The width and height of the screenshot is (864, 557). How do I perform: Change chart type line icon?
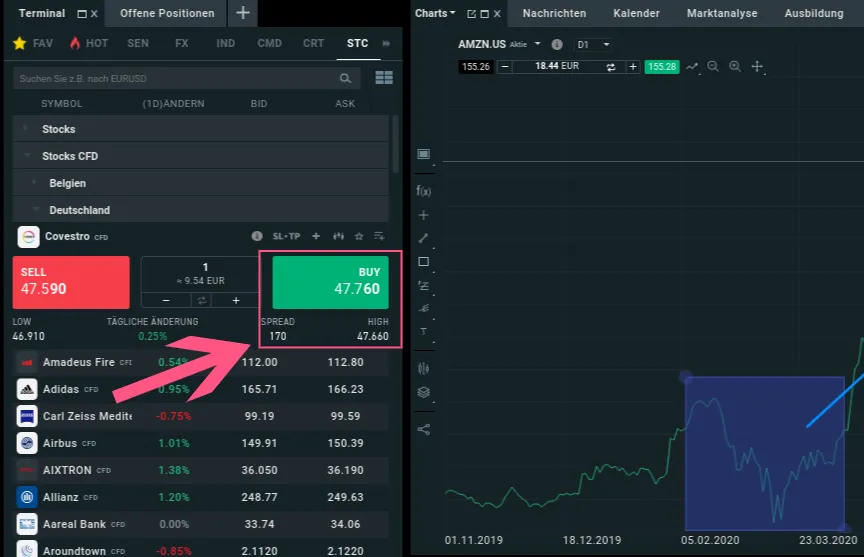coord(692,67)
